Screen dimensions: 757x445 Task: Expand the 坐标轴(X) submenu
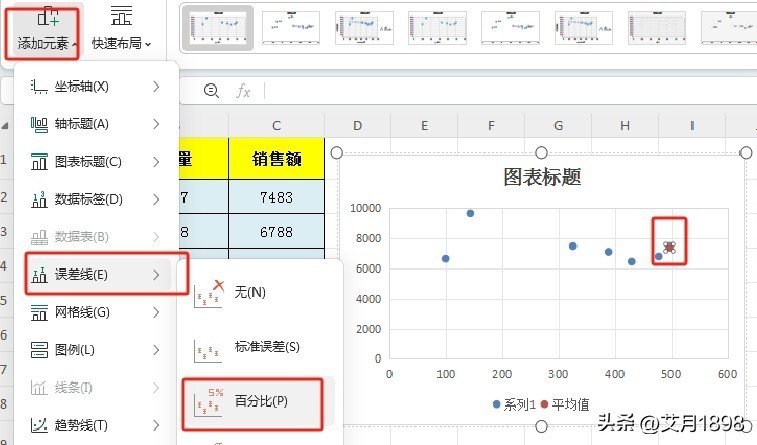pyautogui.click(x=156, y=87)
